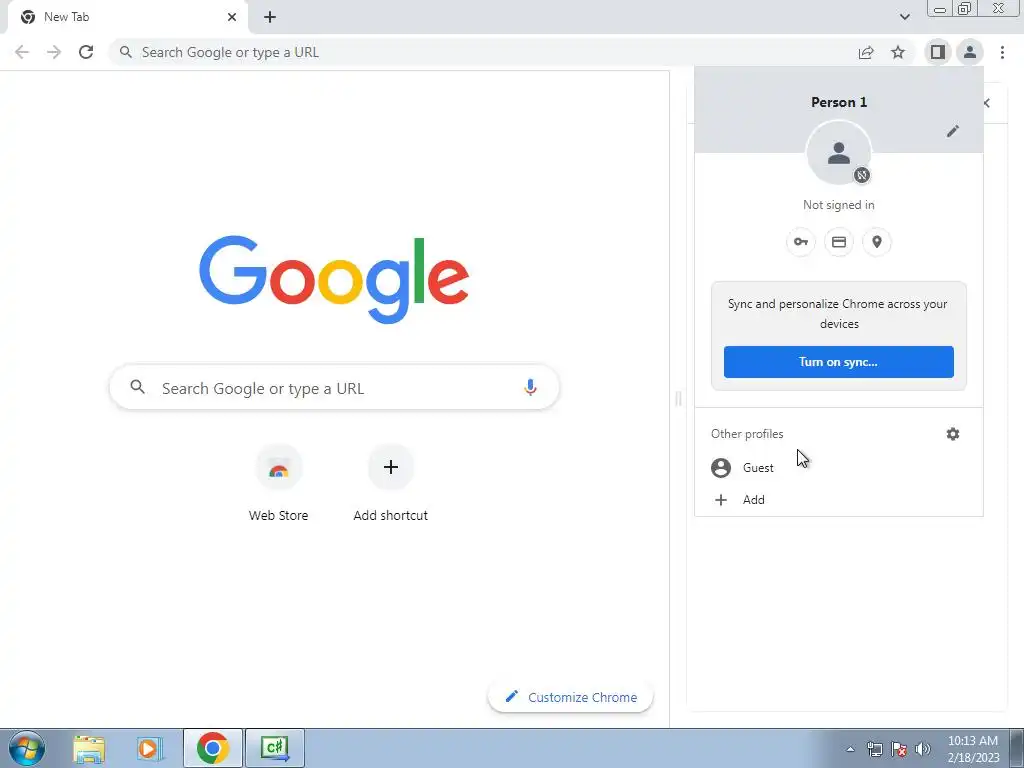Show hidden system tray icons
Screen dimensions: 1024x768
(850, 749)
